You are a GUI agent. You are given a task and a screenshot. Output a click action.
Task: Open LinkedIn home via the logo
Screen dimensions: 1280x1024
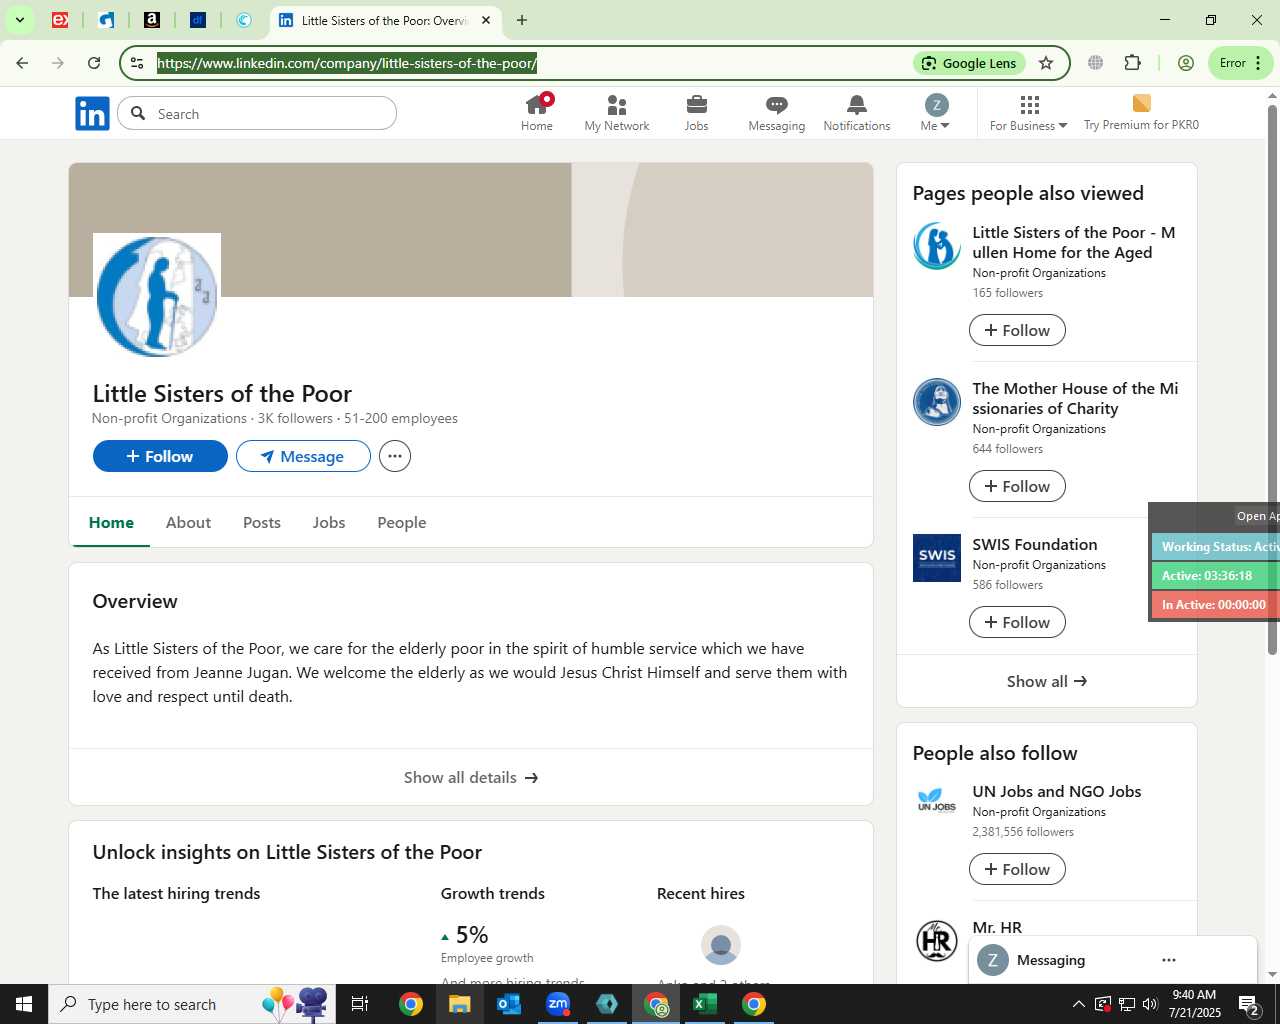(x=92, y=114)
